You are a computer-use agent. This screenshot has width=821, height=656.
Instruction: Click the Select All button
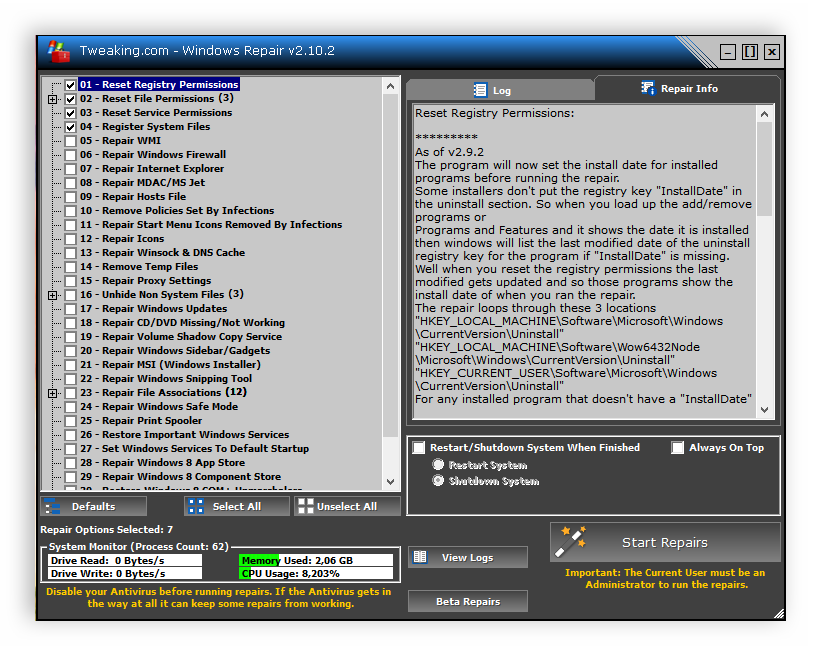(237, 506)
